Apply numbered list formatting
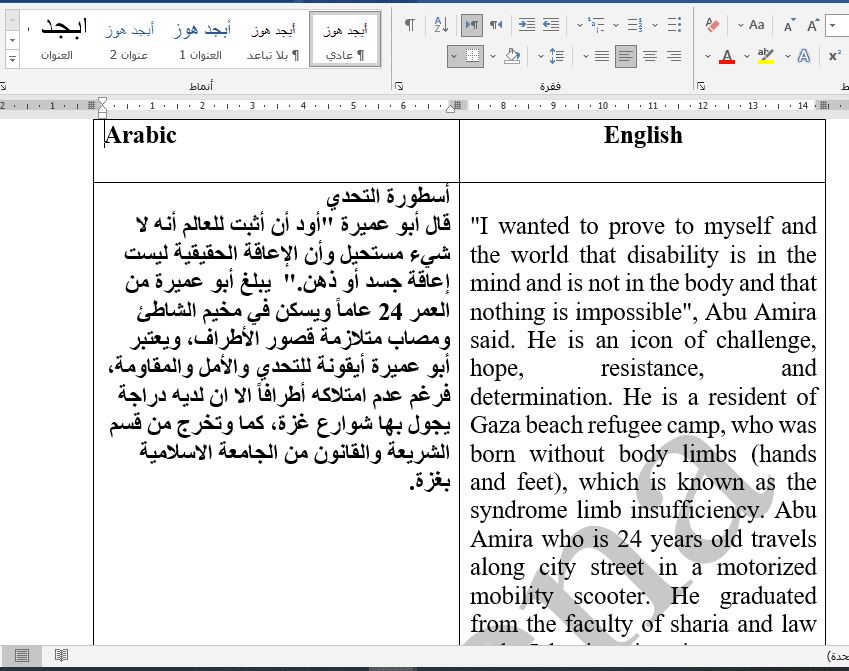The image size is (849, 671). click(635, 25)
